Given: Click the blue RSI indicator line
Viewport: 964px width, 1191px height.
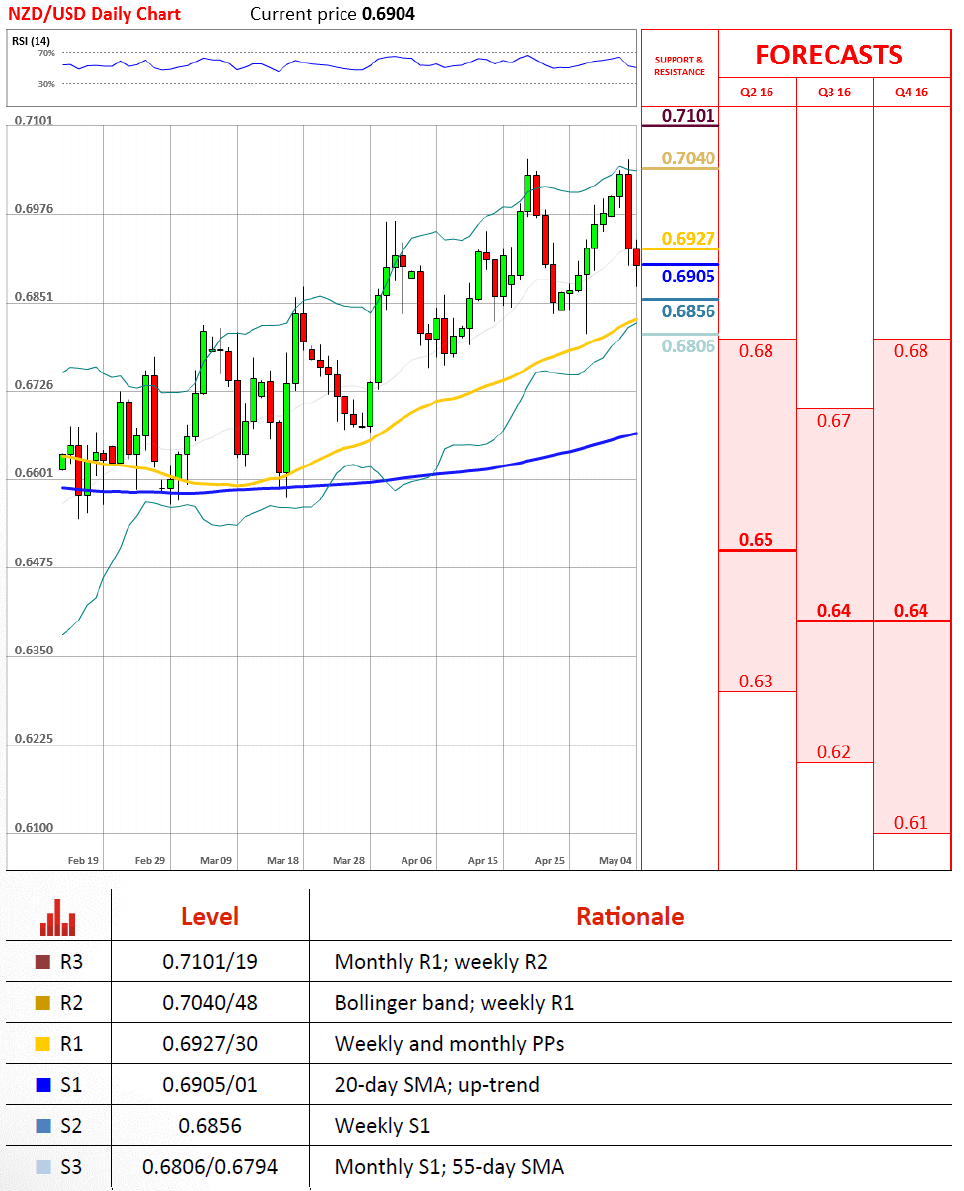Looking at the screenshot, I should coord(349,63).
